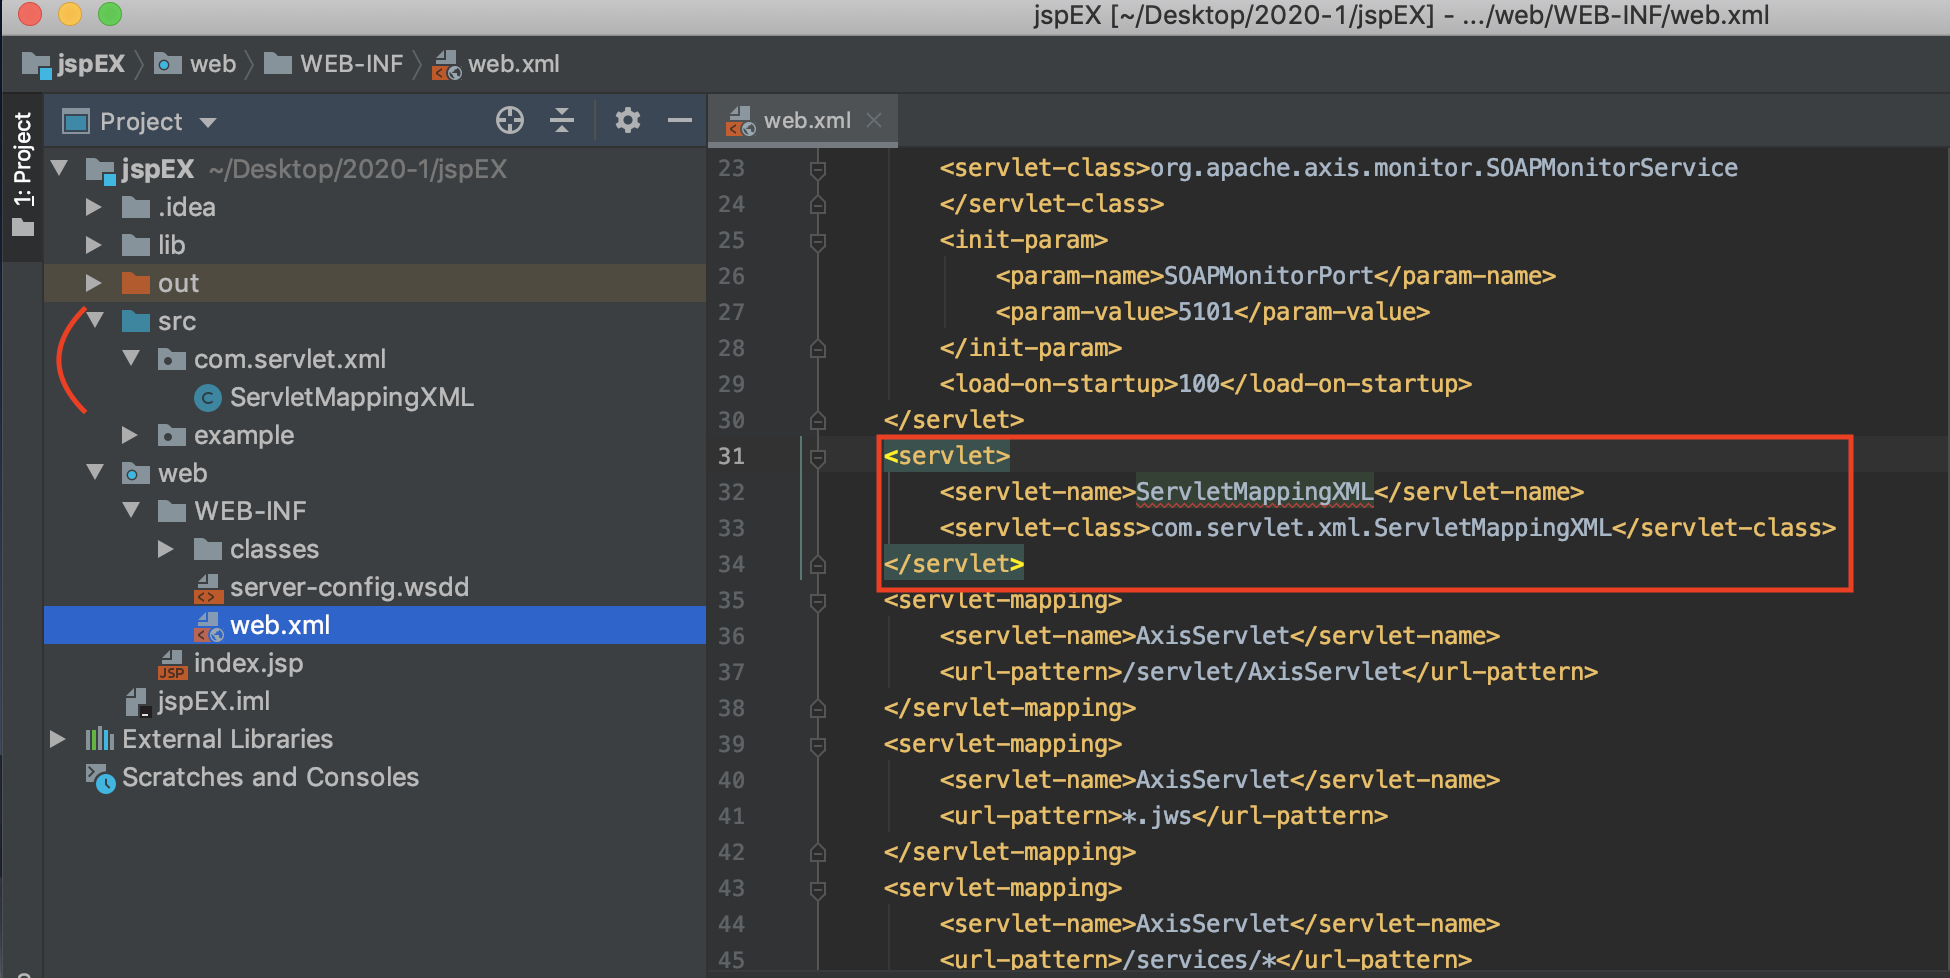Click the server-config.wsdd file icon
This screenshot has height=978, width=1950.
[207, 588]
